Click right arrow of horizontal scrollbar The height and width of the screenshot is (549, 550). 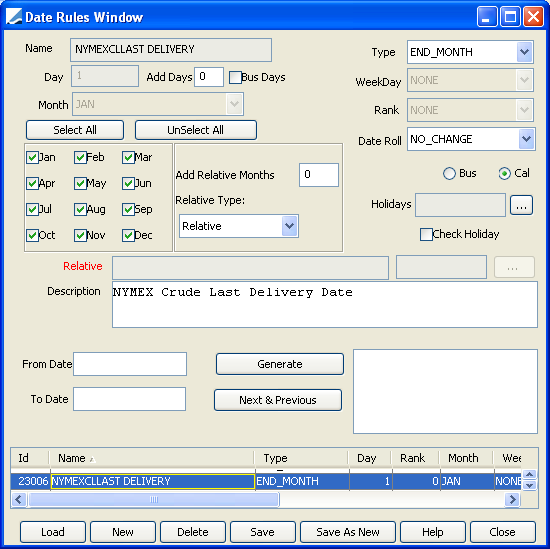coord(512,499)
